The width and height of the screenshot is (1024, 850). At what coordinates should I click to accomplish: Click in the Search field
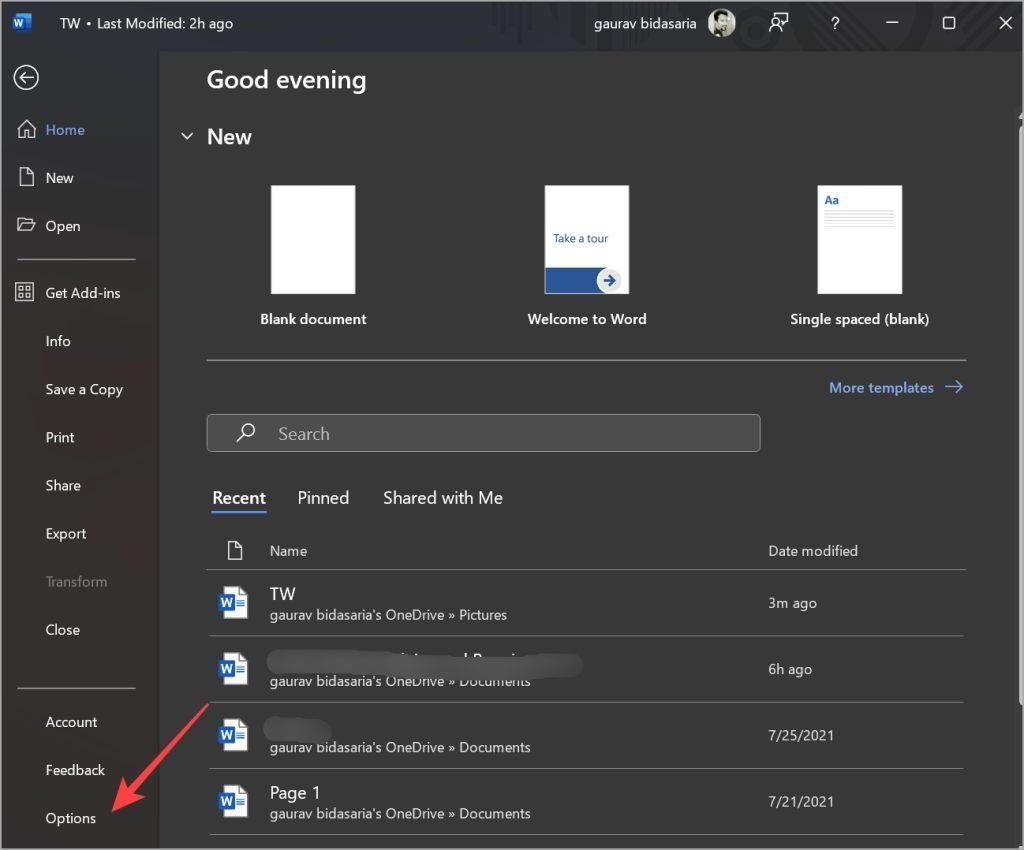click(483, 433)
